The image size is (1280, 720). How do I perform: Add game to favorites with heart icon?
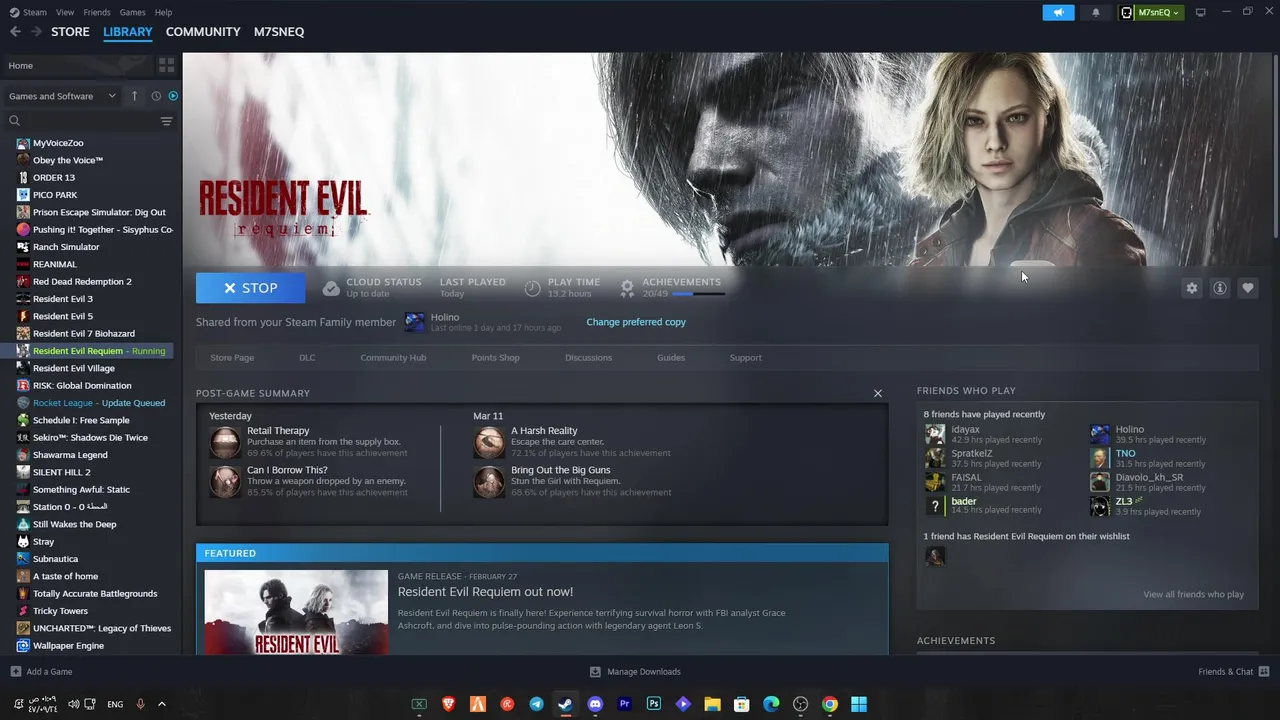[x=1248, y=288]
